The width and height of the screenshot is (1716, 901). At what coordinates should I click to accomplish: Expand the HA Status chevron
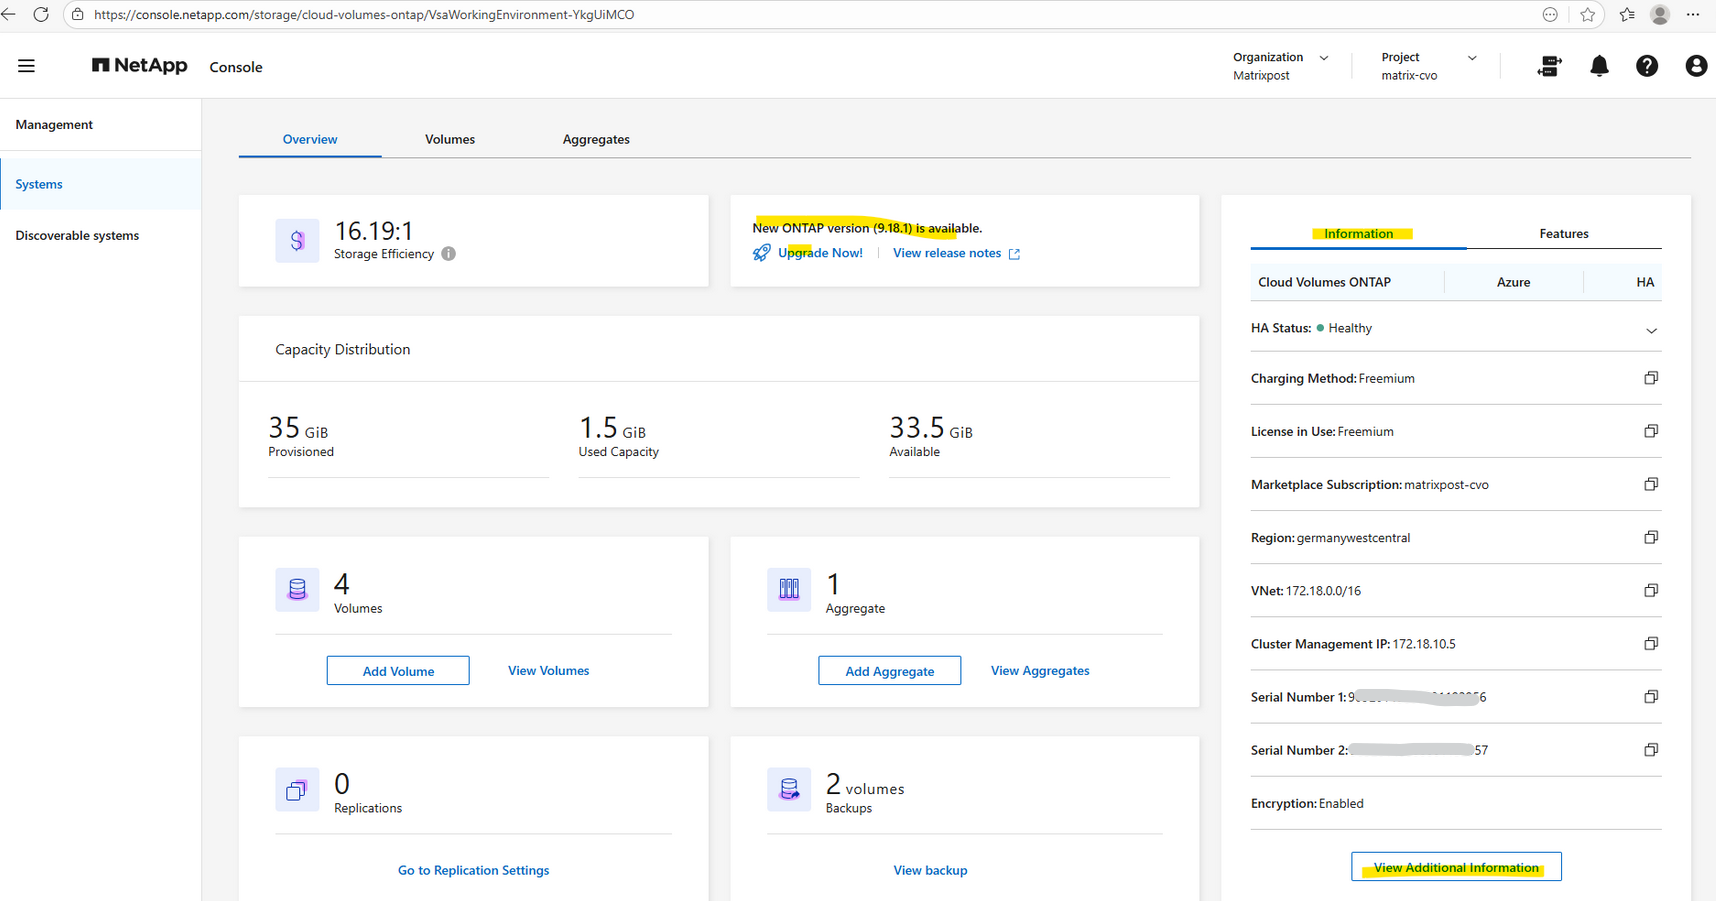(x=1651, y=330)
